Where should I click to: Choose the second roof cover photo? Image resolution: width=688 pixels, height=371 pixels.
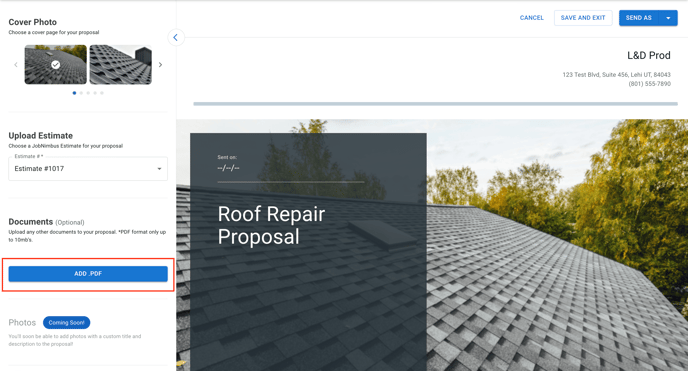(121, 64)
